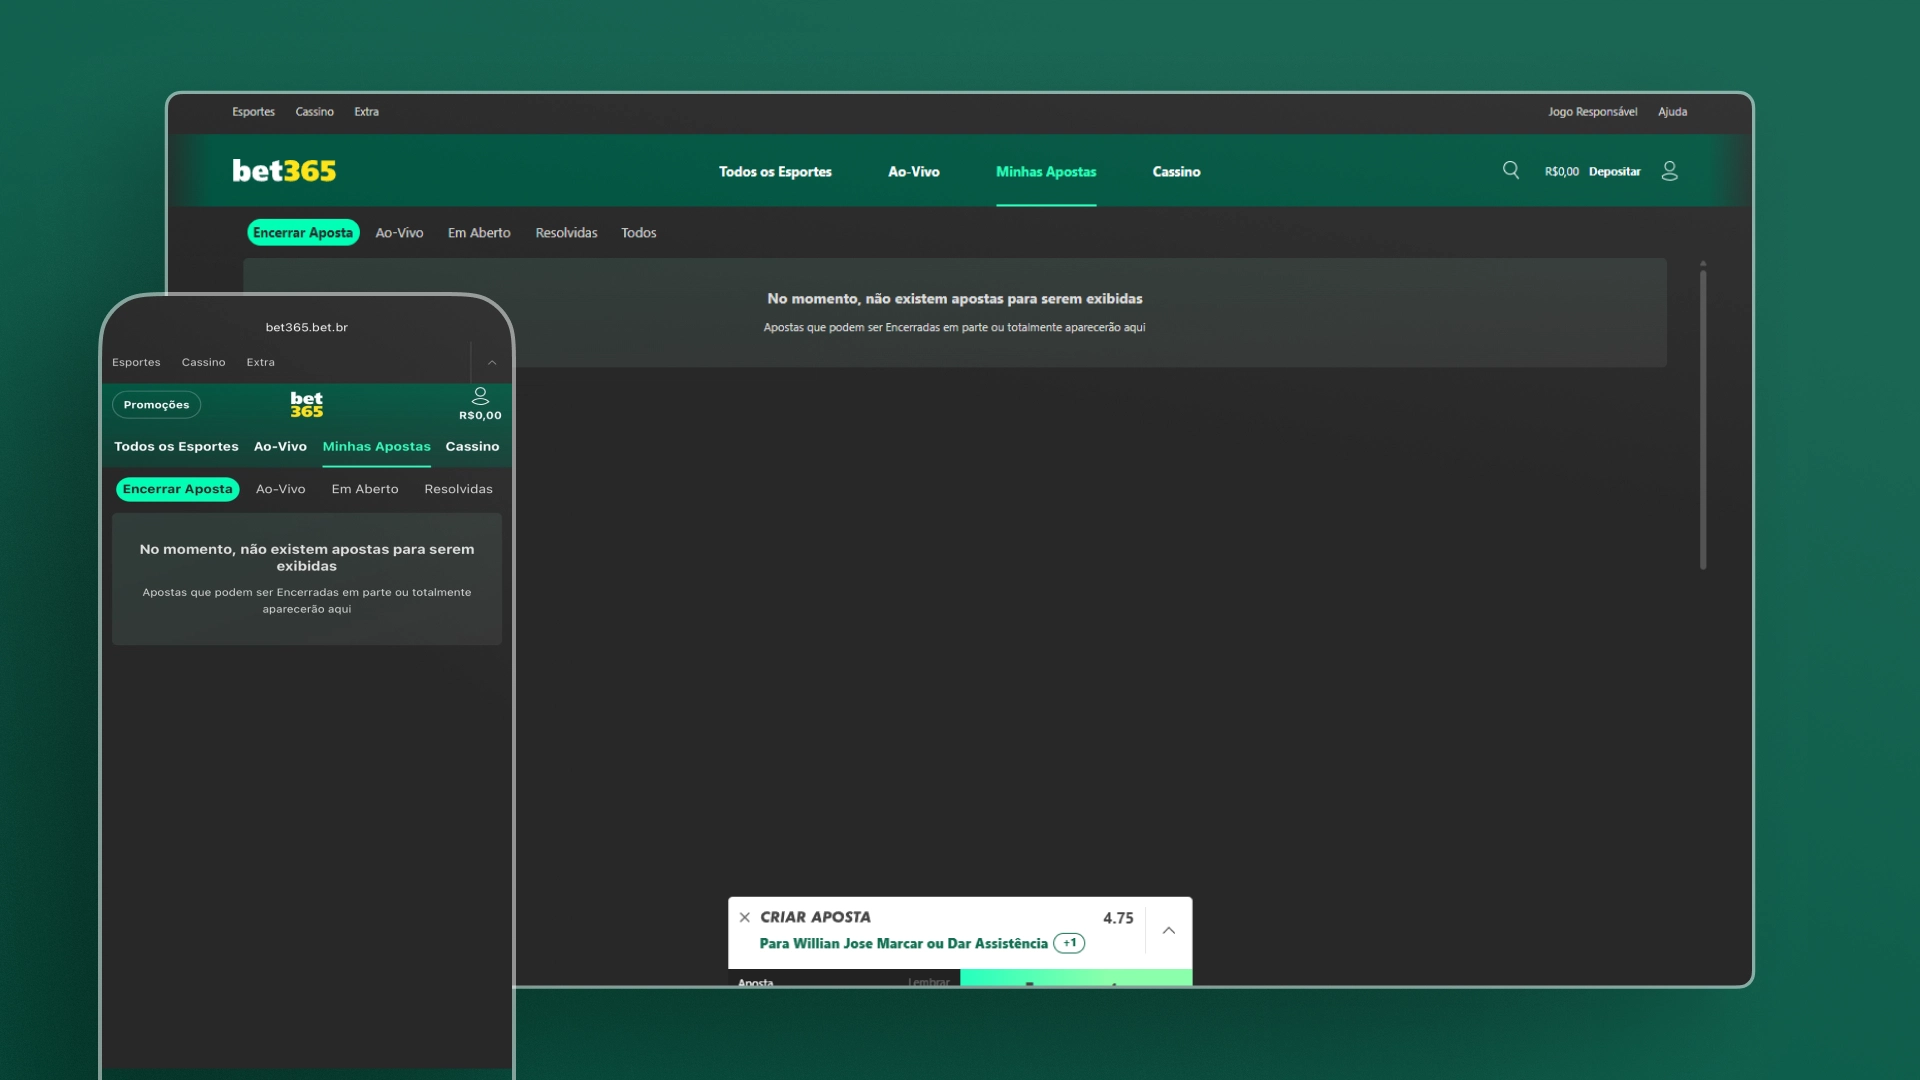Open Cassino in desktop main nav
Screen dimensions: 1920x1080
(x=1176, y=172)
